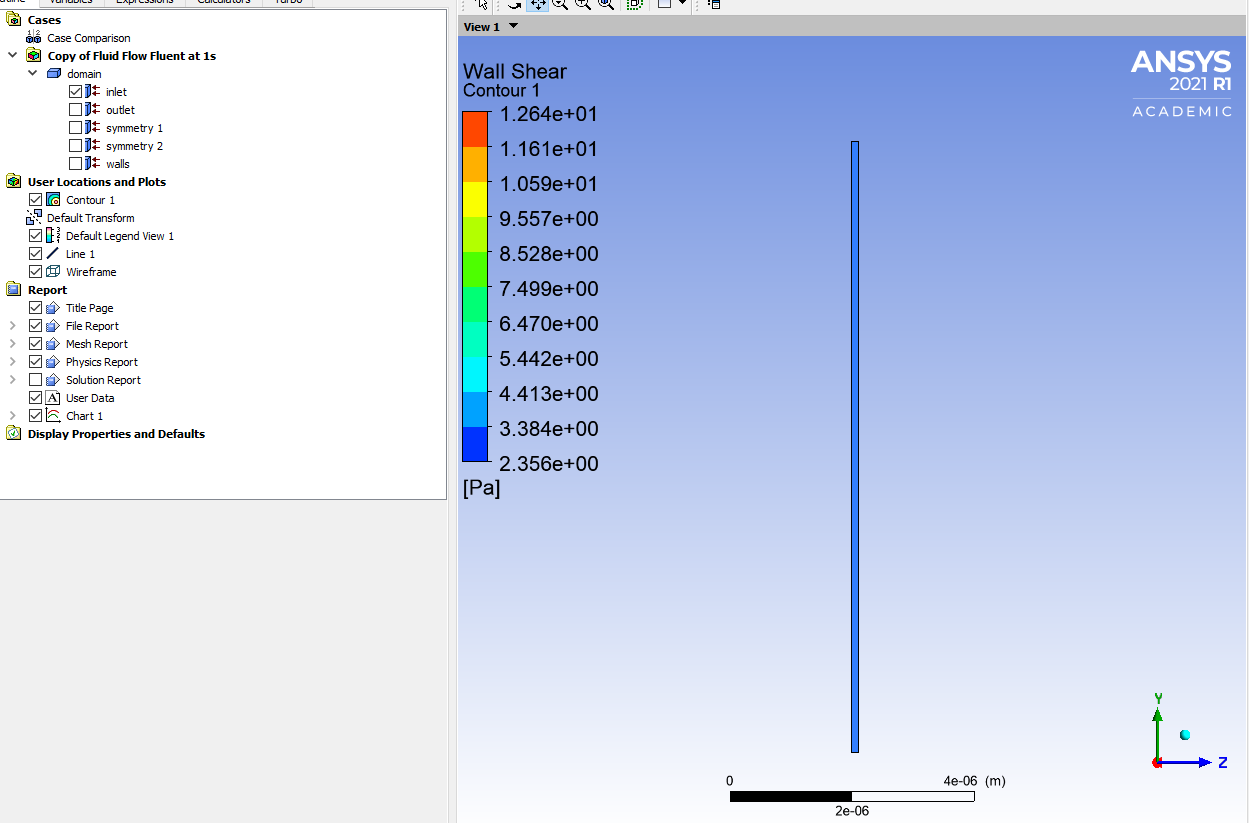Toggle the Wireframe checkbox
This screenshot has height=823, width=1249.
point(36,272)
